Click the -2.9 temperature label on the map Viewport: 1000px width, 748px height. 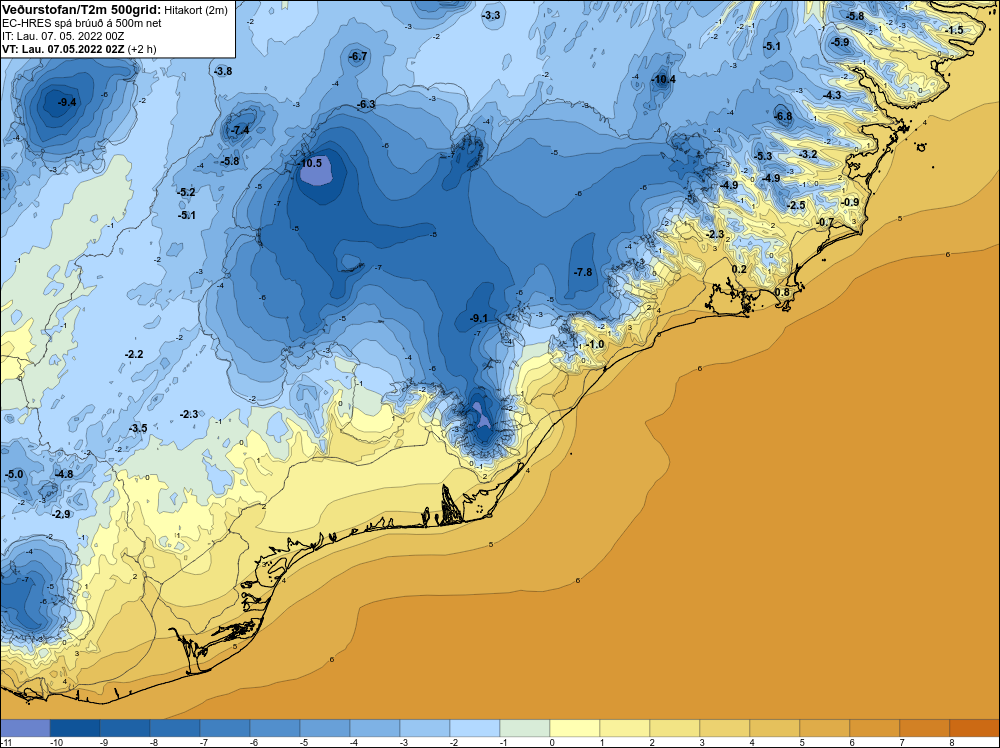coord(61,514)
